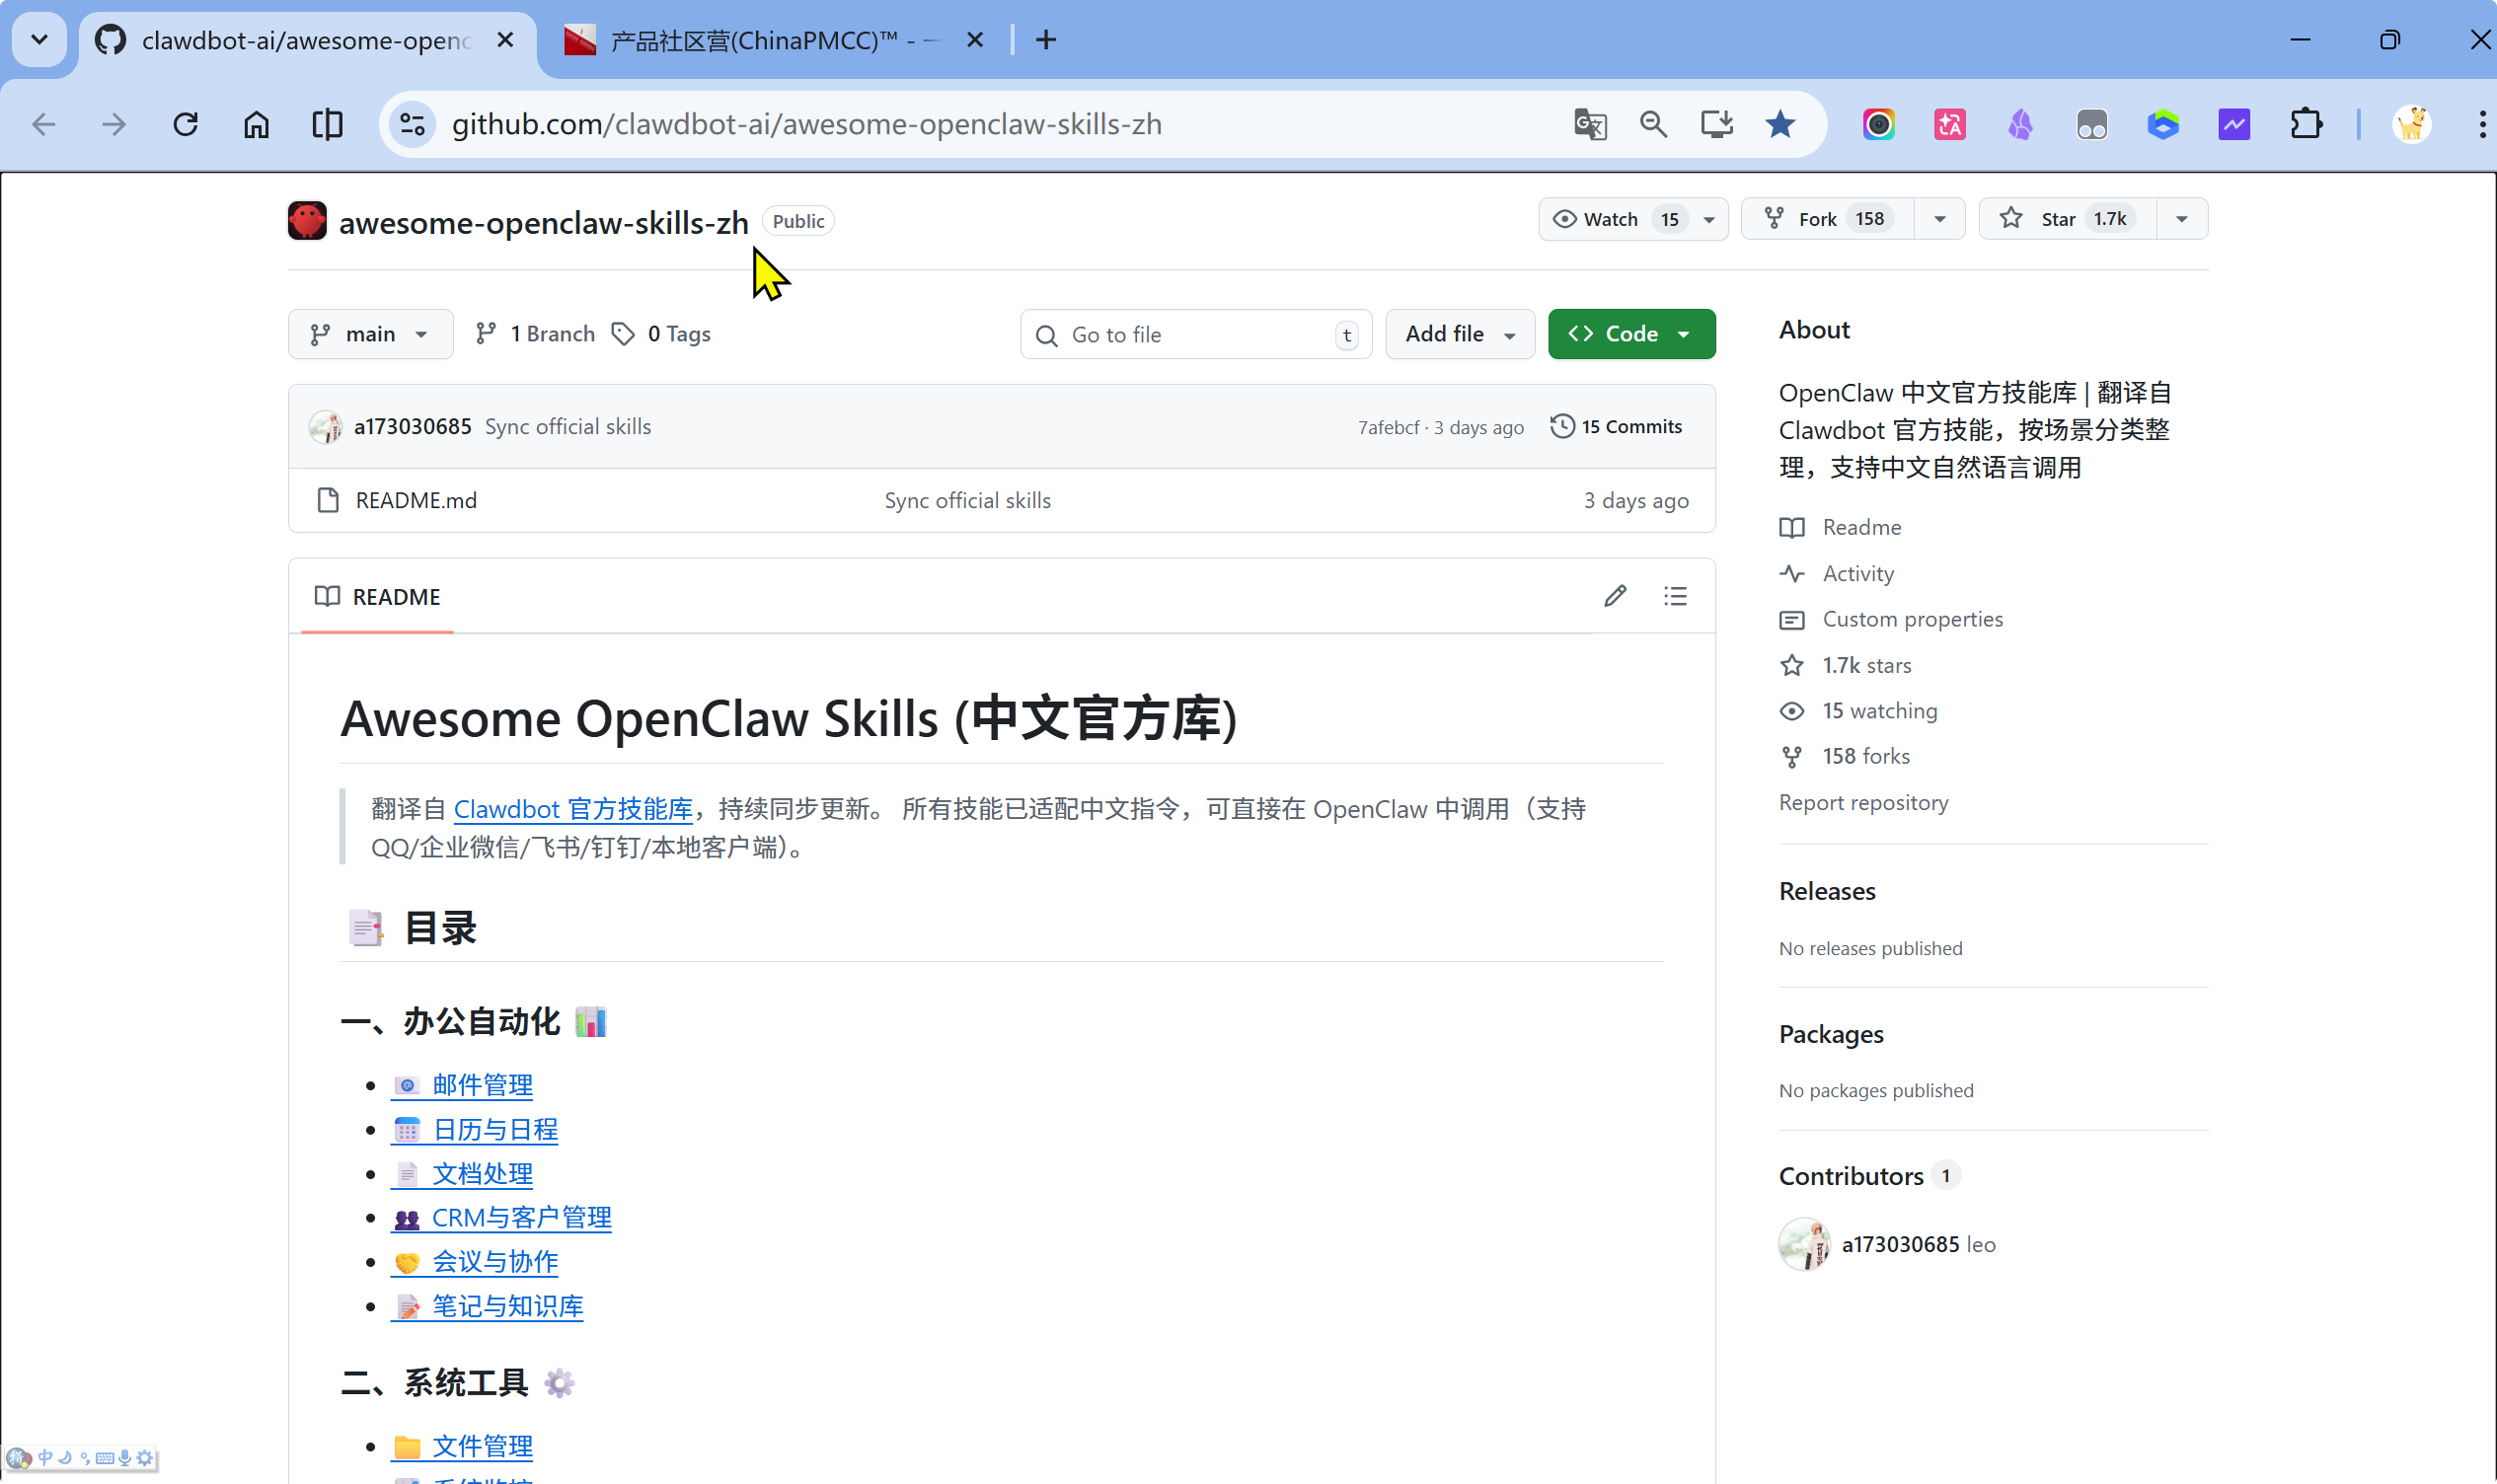Expand the main branch dropdown
Image resolution: width=2497 pixels, height=1484 pixels.
coord(370,334)
